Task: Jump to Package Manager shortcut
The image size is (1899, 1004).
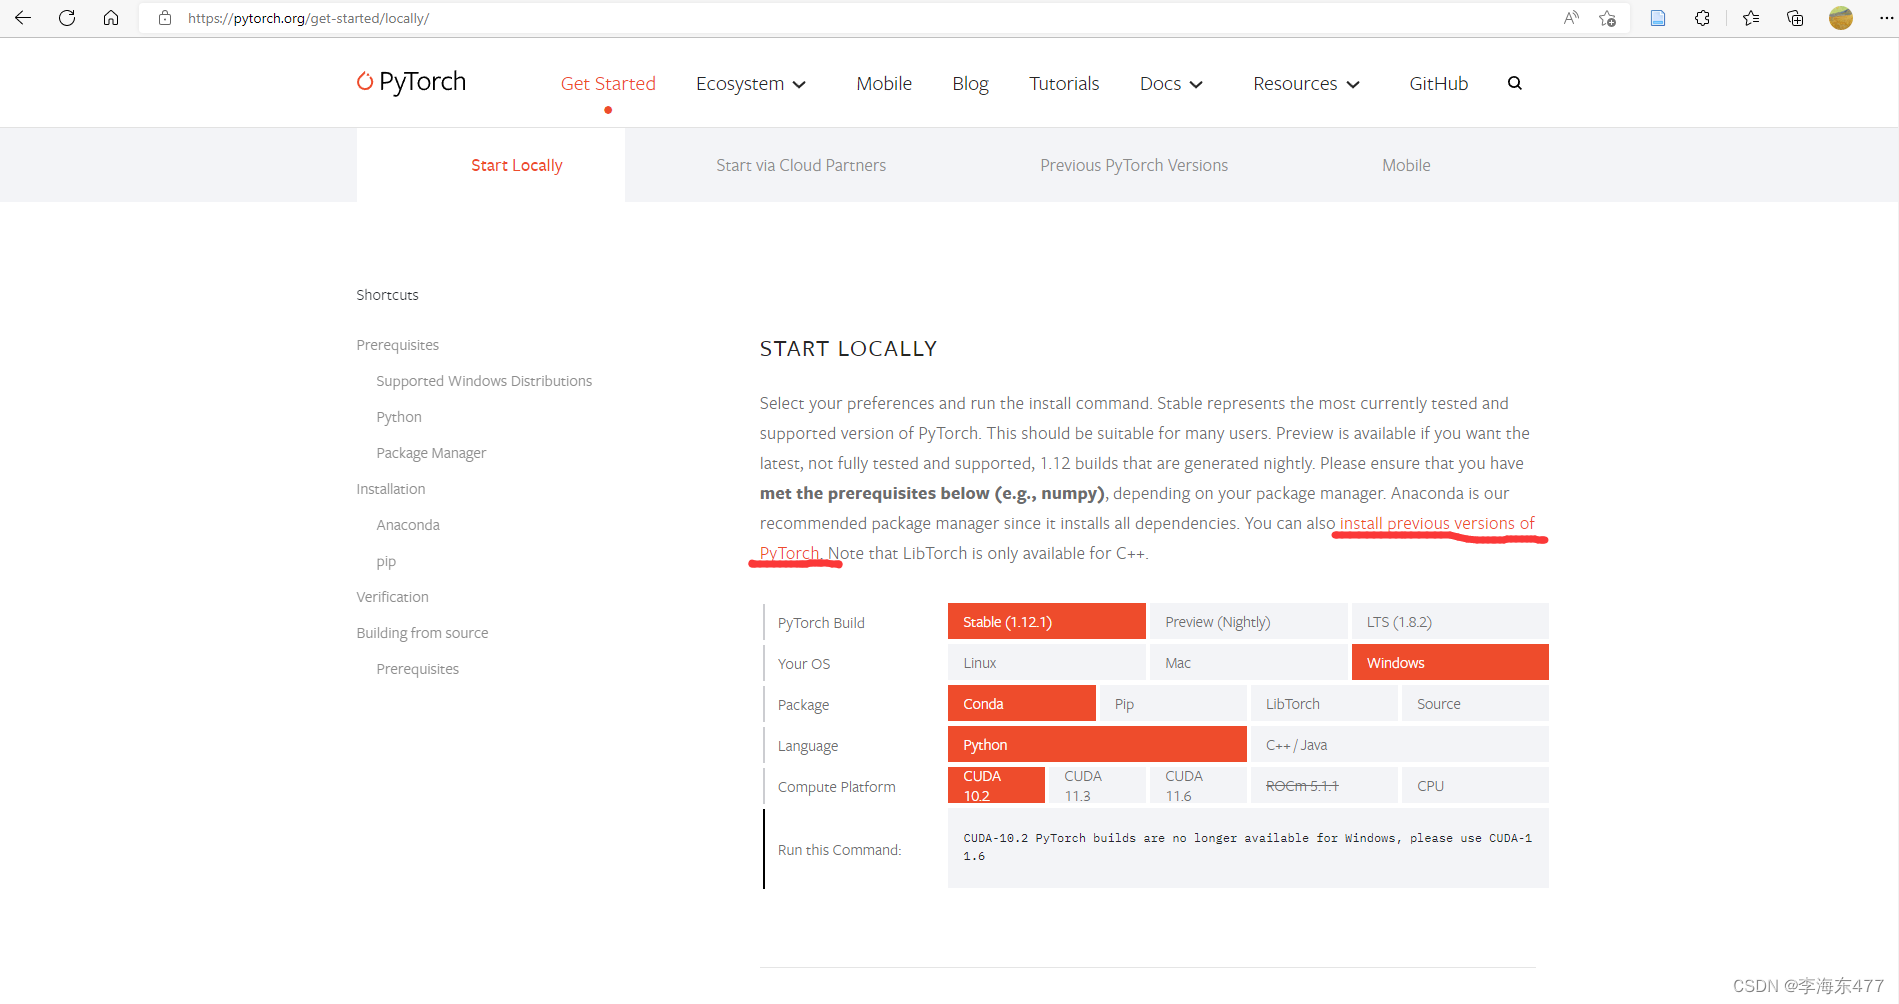Action: click(431, 453)
